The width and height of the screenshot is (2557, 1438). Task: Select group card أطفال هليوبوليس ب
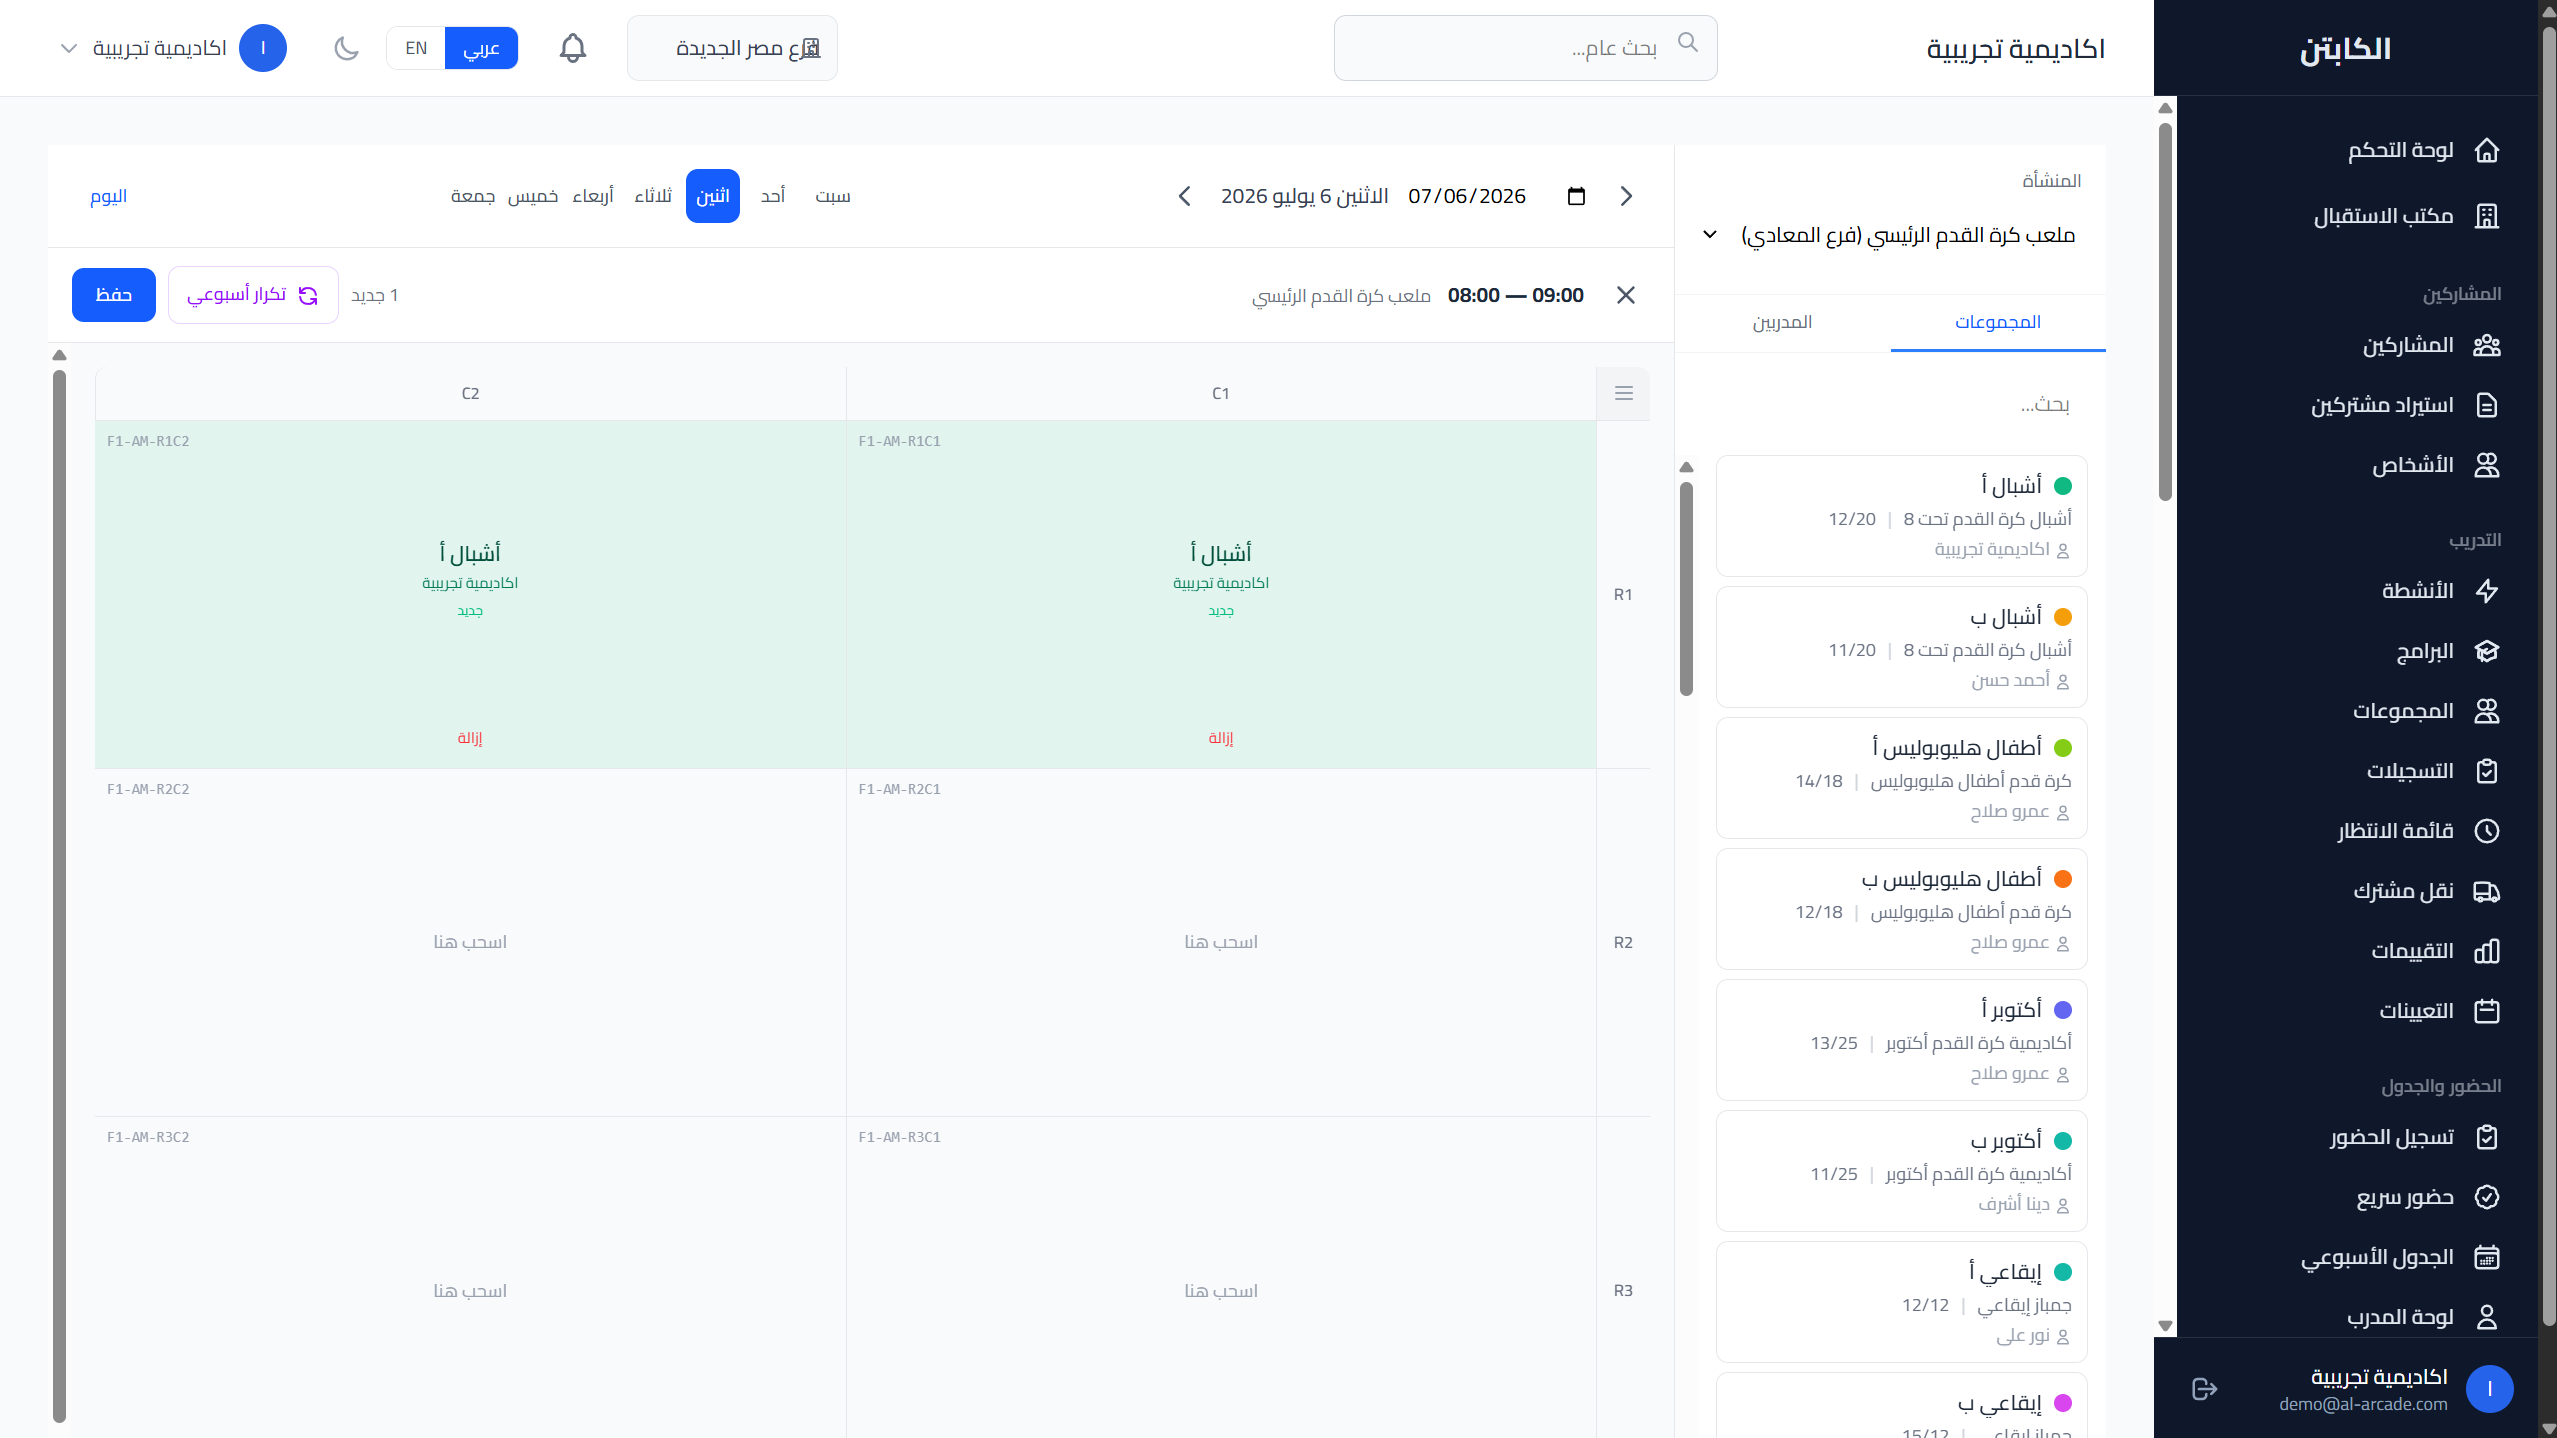1901,909
